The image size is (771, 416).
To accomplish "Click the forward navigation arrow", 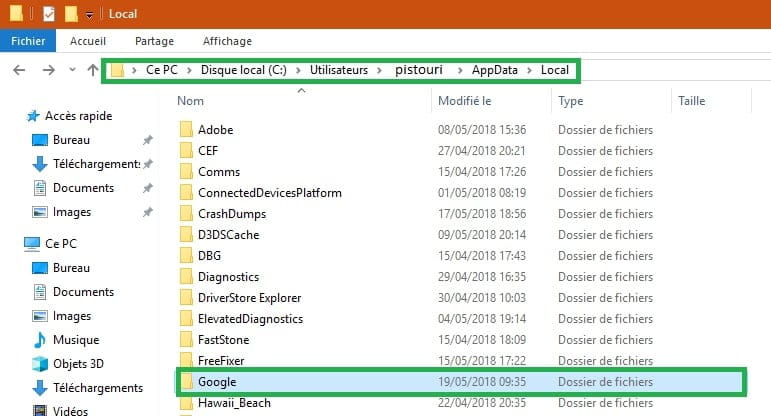I will [48, 70].
